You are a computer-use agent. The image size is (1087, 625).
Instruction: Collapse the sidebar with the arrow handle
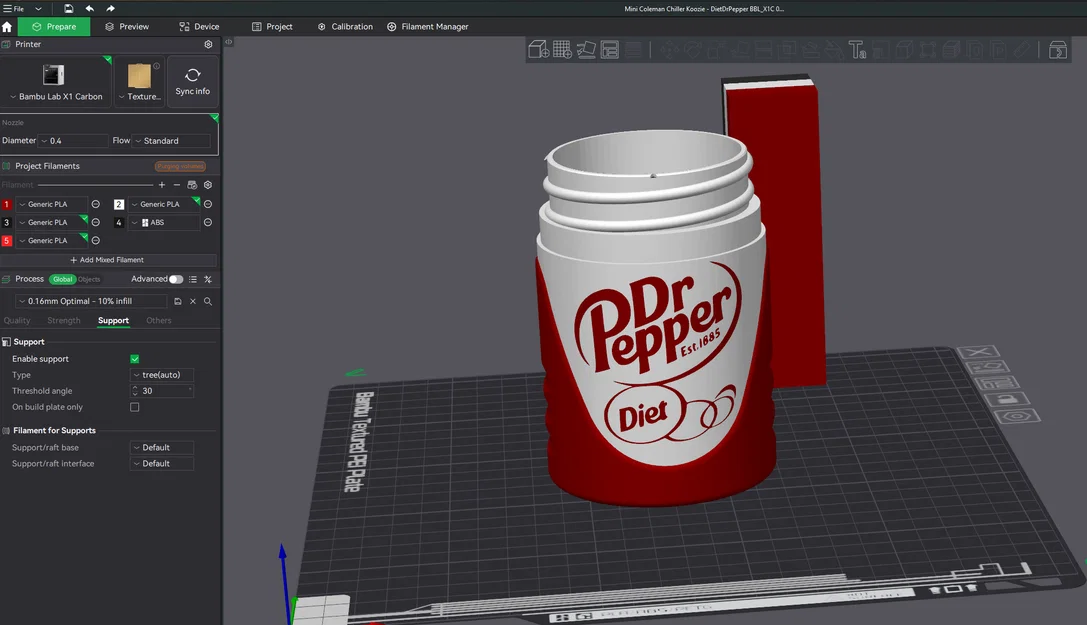[228, 42]
